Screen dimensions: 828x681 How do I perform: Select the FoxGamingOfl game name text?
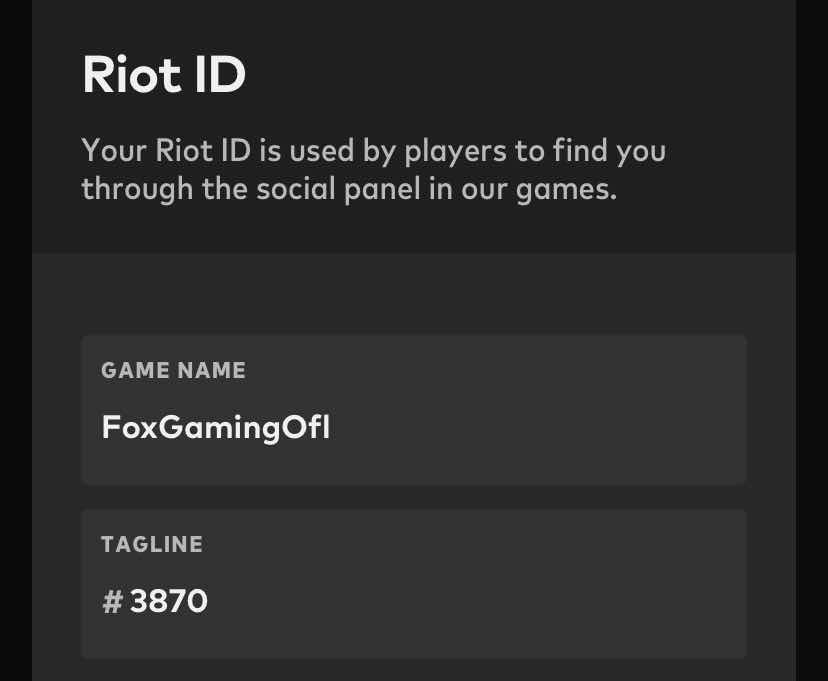[x=216, y=428]
